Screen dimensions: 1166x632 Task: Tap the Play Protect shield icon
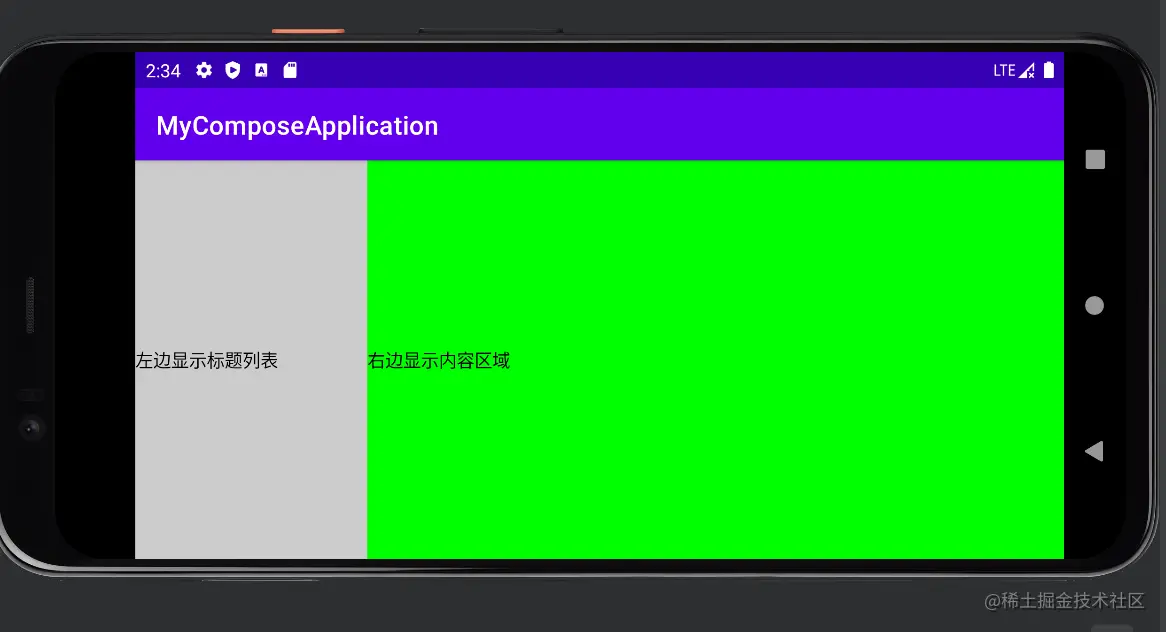point(233,70)
